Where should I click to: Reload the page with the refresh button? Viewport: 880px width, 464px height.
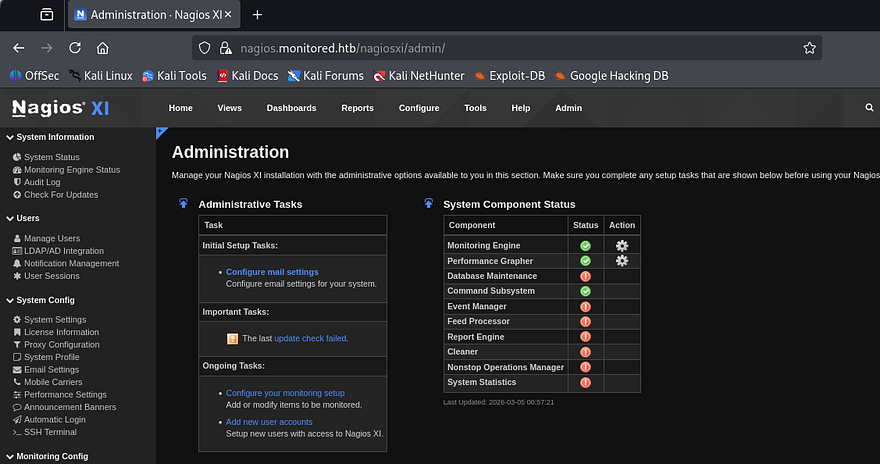coord(74,48)
